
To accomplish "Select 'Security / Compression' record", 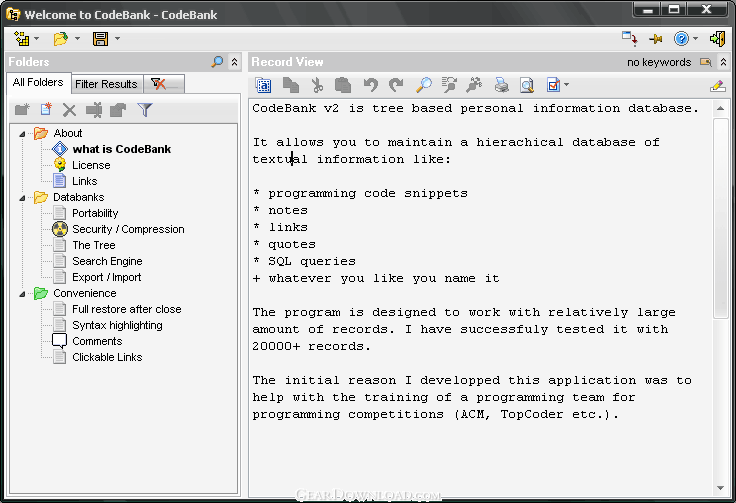I will [128, 229].
